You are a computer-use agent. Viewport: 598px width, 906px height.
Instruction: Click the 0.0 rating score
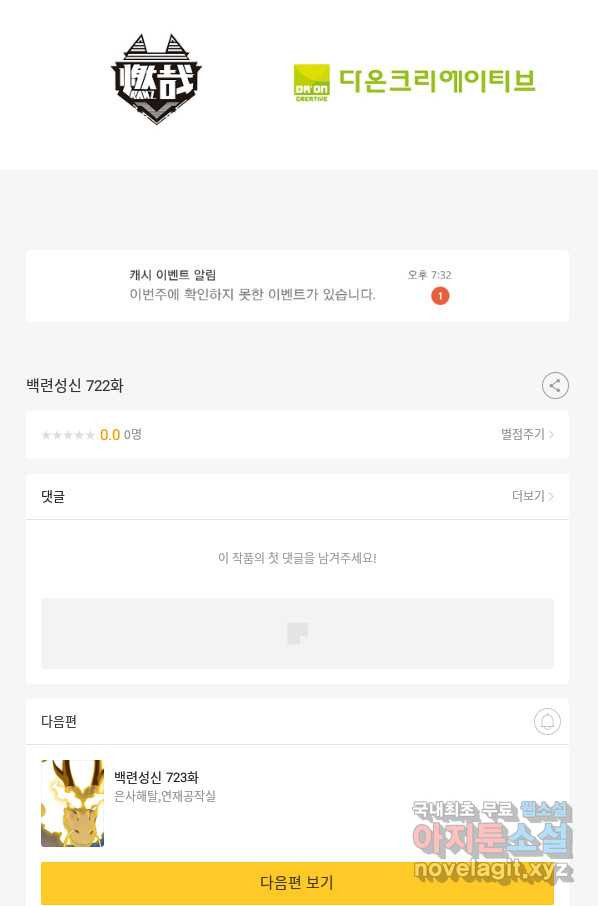(x=110, y=435)
